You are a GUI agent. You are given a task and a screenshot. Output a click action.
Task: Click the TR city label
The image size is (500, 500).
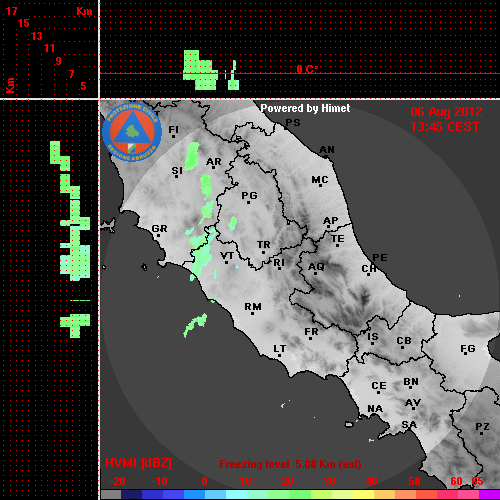tap(263, 245)
